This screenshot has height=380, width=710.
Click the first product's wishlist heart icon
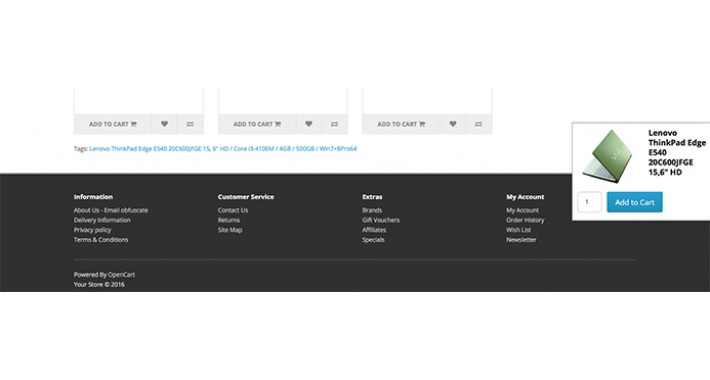click(x=164, y=124)
